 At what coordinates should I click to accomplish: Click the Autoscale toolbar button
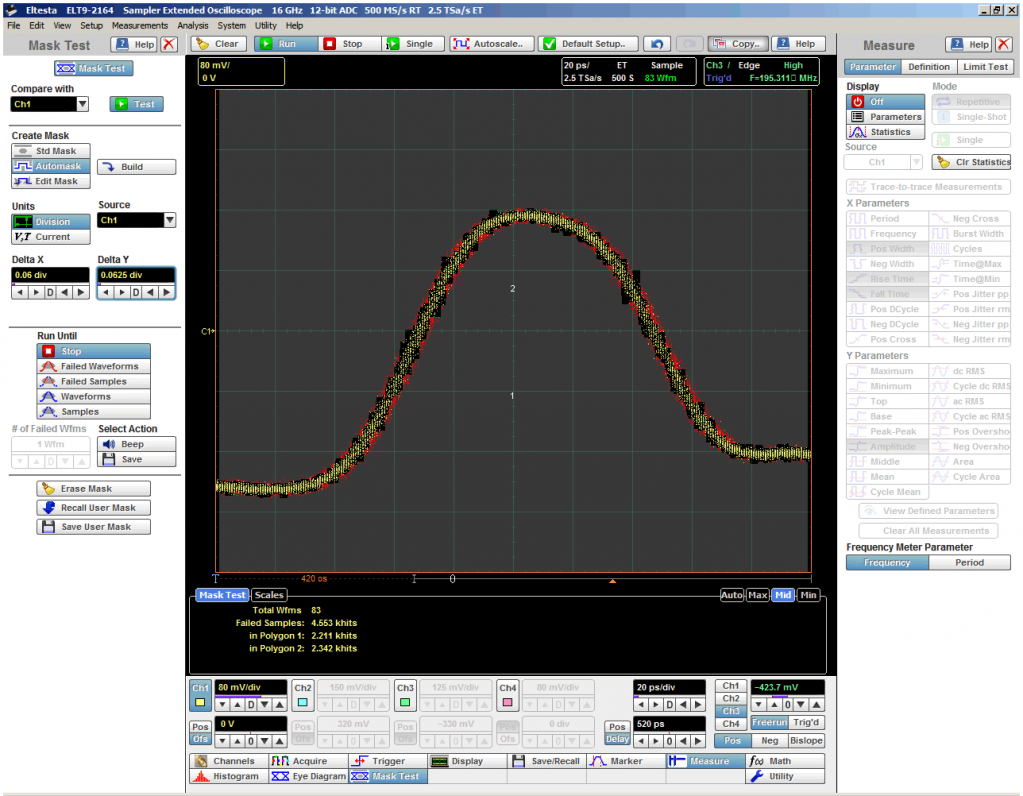click(490, 44)
